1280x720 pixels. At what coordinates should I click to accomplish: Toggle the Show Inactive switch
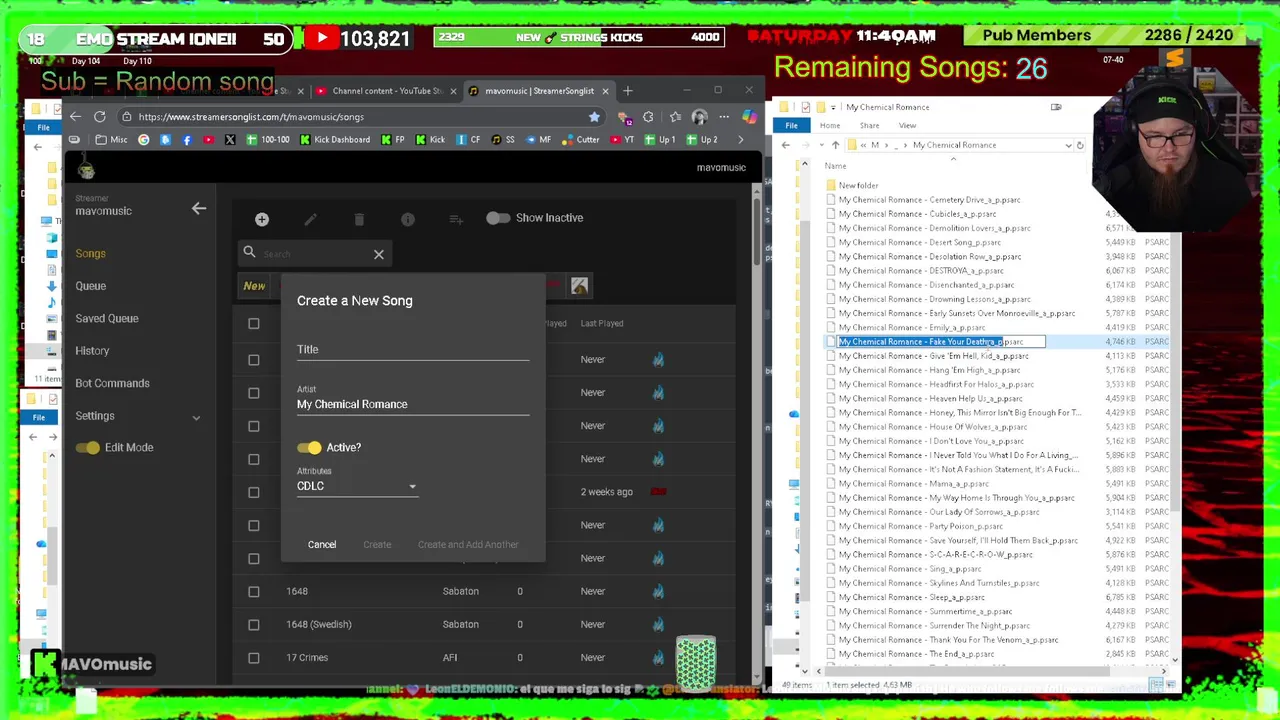(x=498, y=218)
